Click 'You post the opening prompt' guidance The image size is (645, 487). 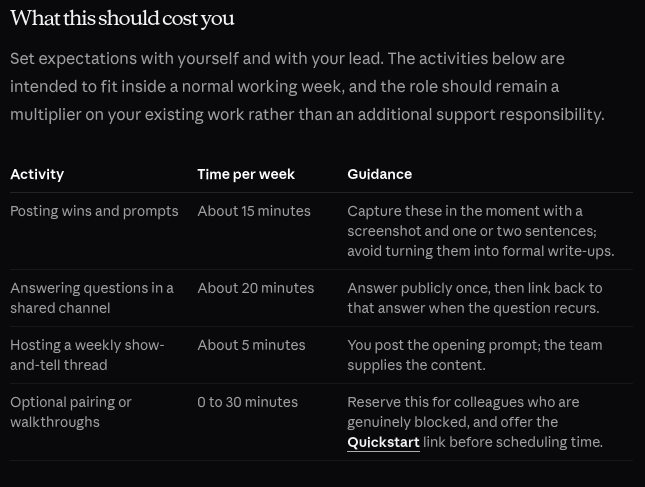tap(475, 355)
